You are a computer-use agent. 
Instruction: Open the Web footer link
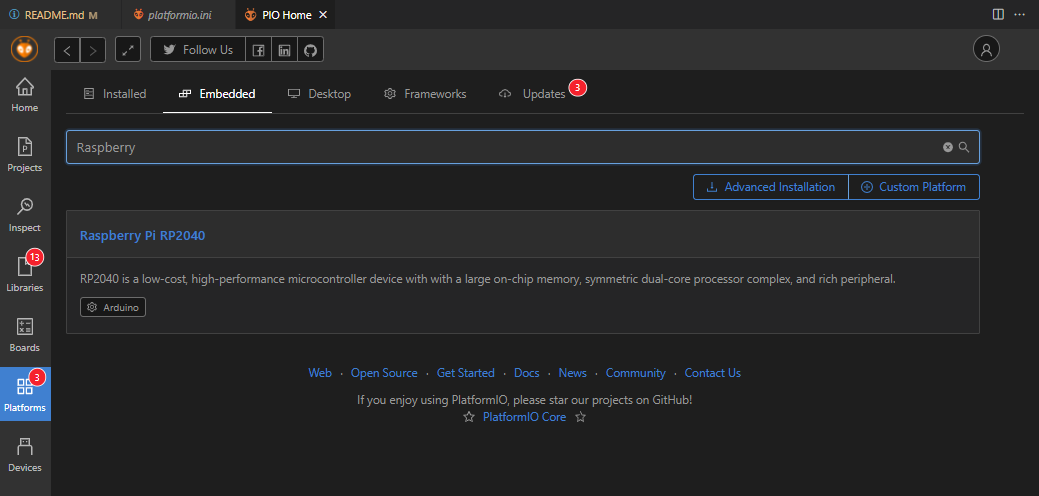pyautogui.click(x=320, y=373)
